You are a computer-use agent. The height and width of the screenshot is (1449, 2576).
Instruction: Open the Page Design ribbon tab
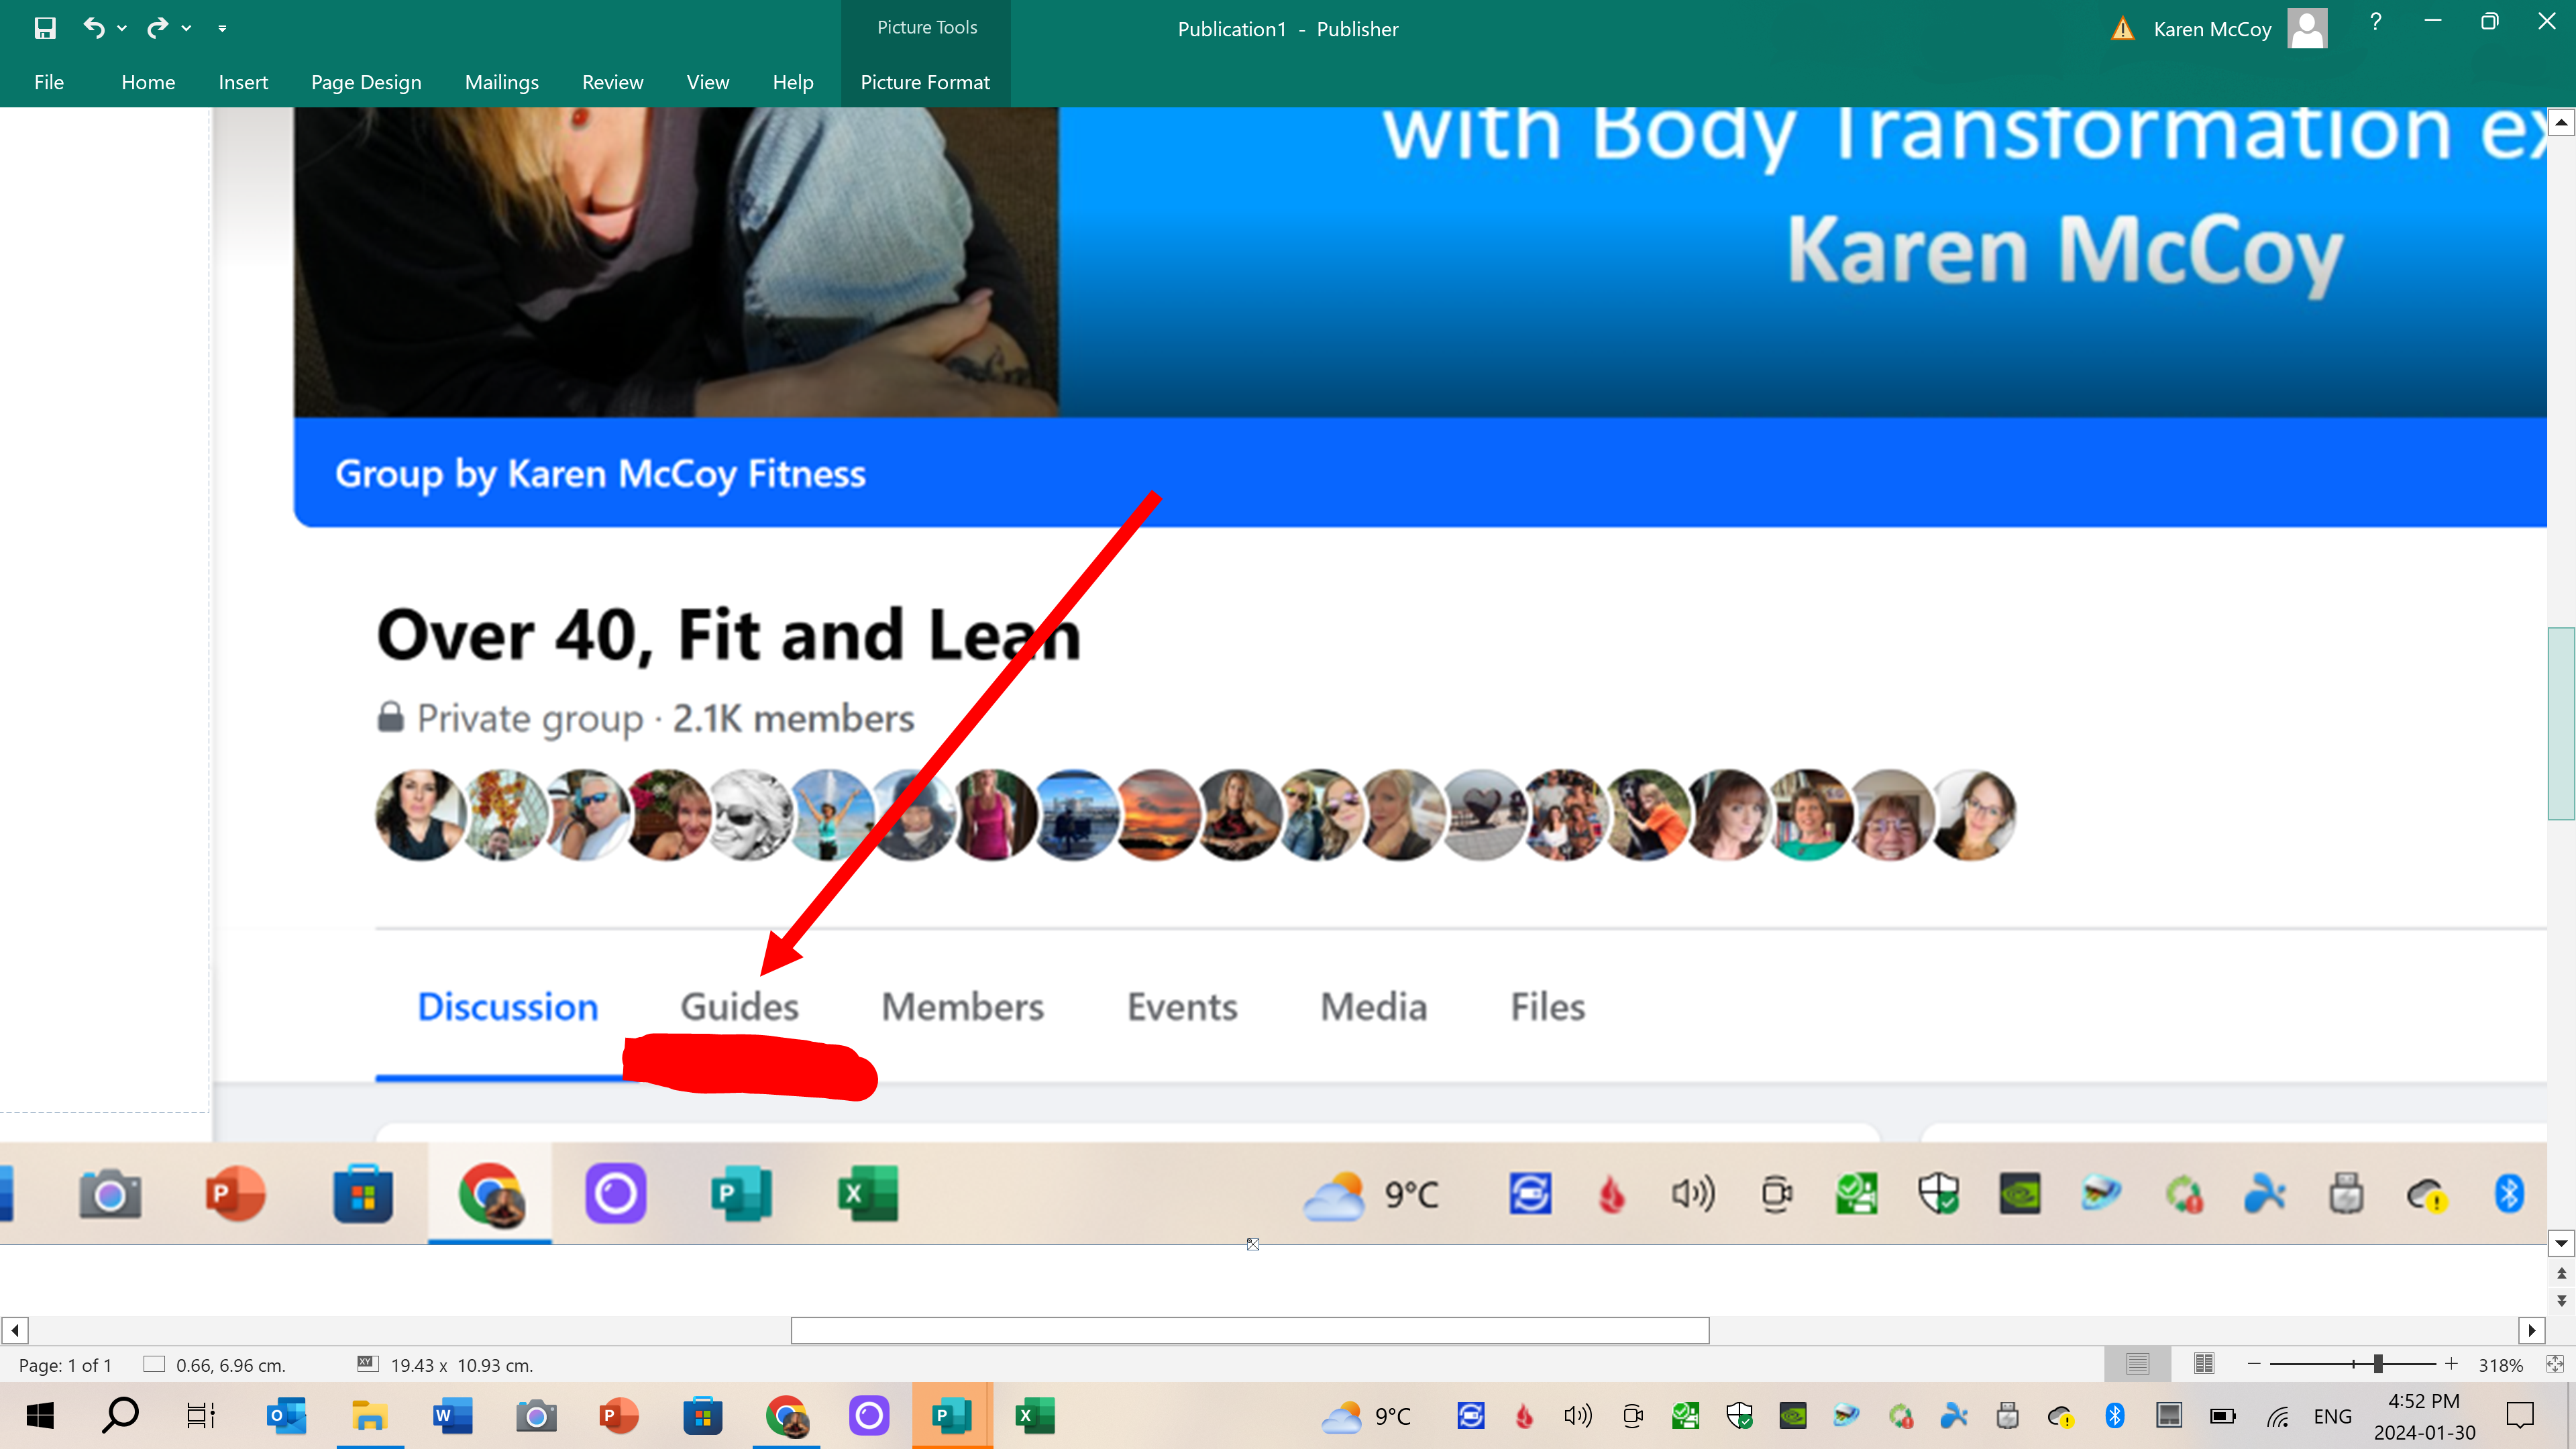(x=366, y=82)
